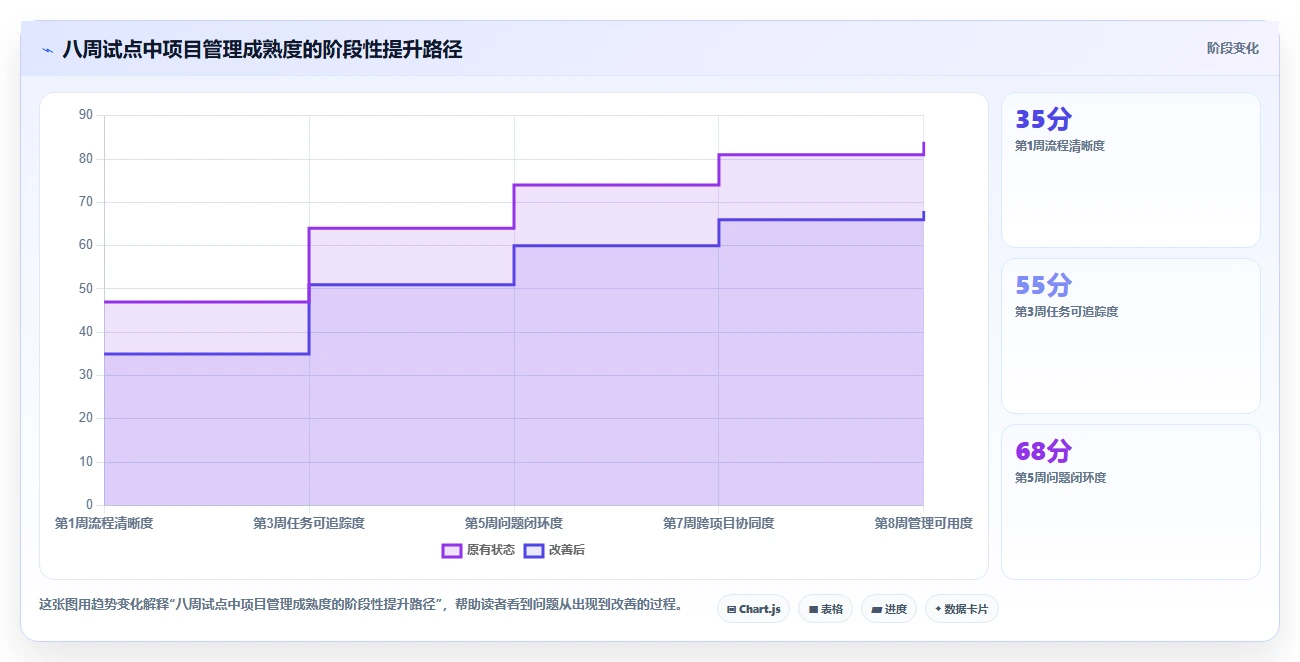1300x662 pixels.
Task: Select the Chart.js tag
Action: coord(753,609)
